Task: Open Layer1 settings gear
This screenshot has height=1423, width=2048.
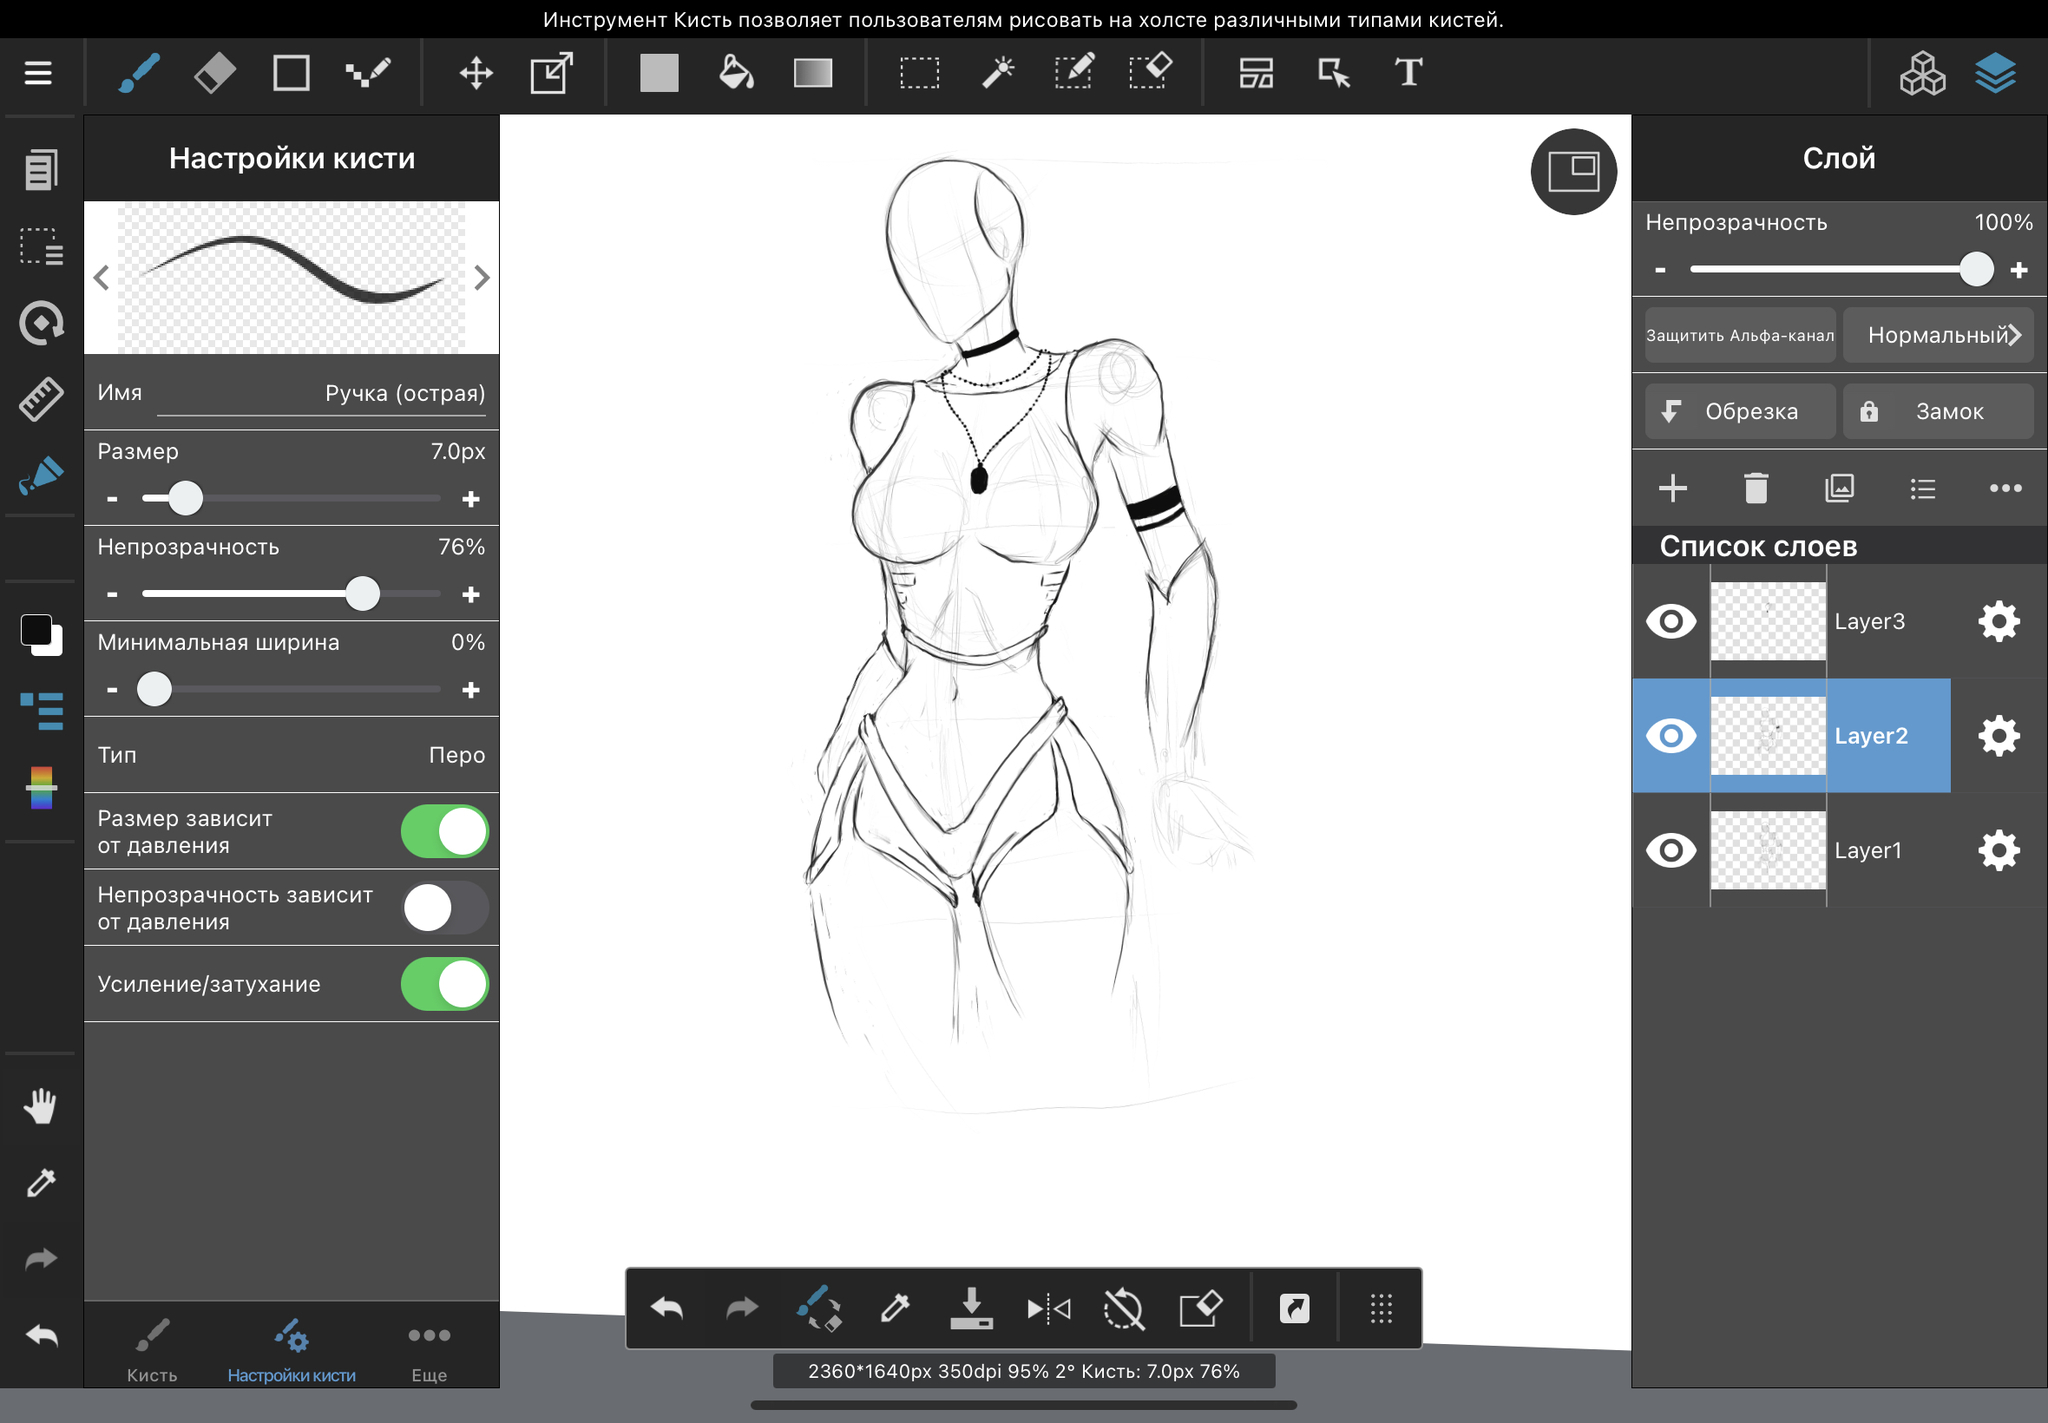Action: (1998, 850)
